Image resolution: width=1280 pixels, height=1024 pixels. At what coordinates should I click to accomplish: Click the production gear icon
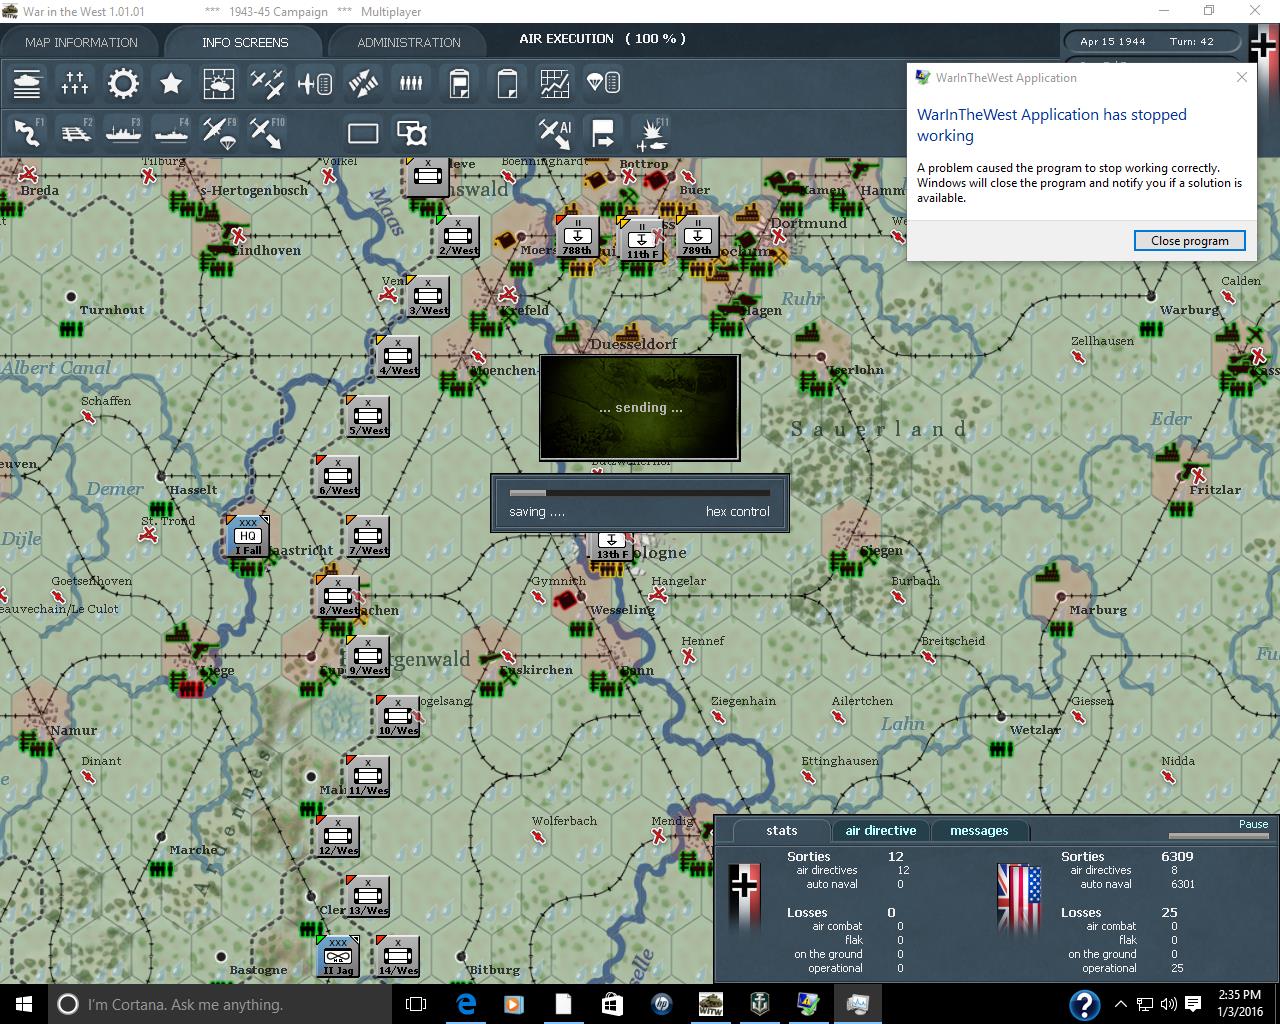click(123, 83)
